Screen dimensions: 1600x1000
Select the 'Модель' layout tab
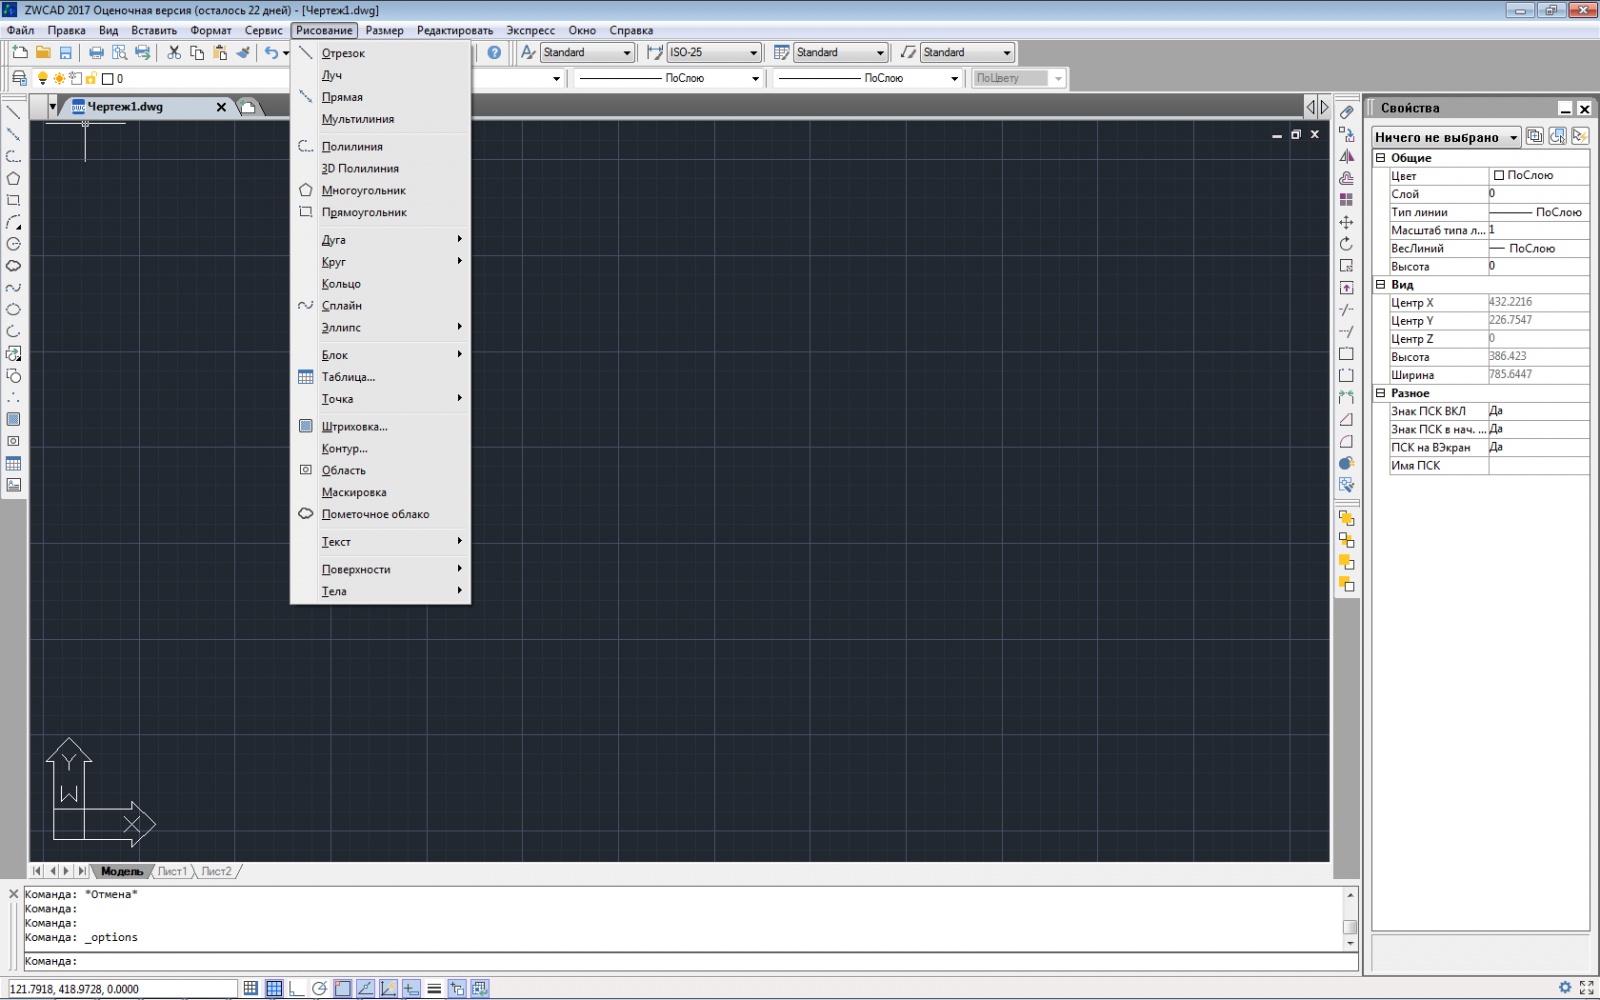(x=122, y=871)
